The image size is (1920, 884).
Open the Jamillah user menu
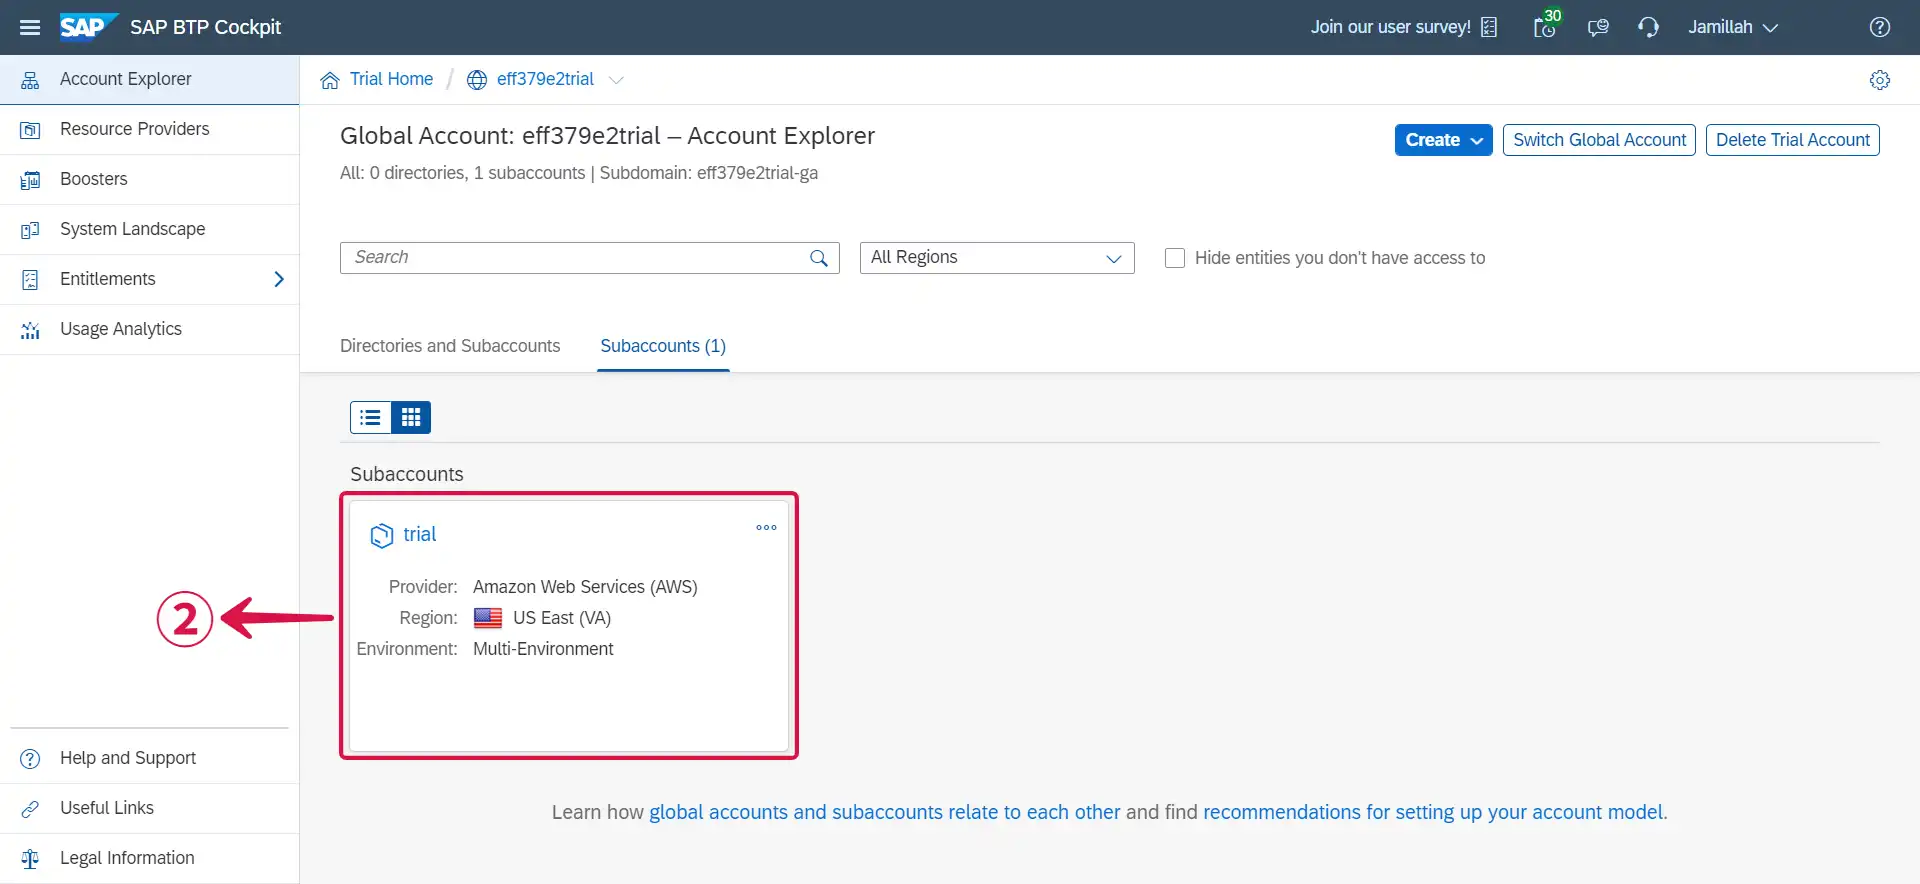pyautogui.click(x=1733, y=27)
